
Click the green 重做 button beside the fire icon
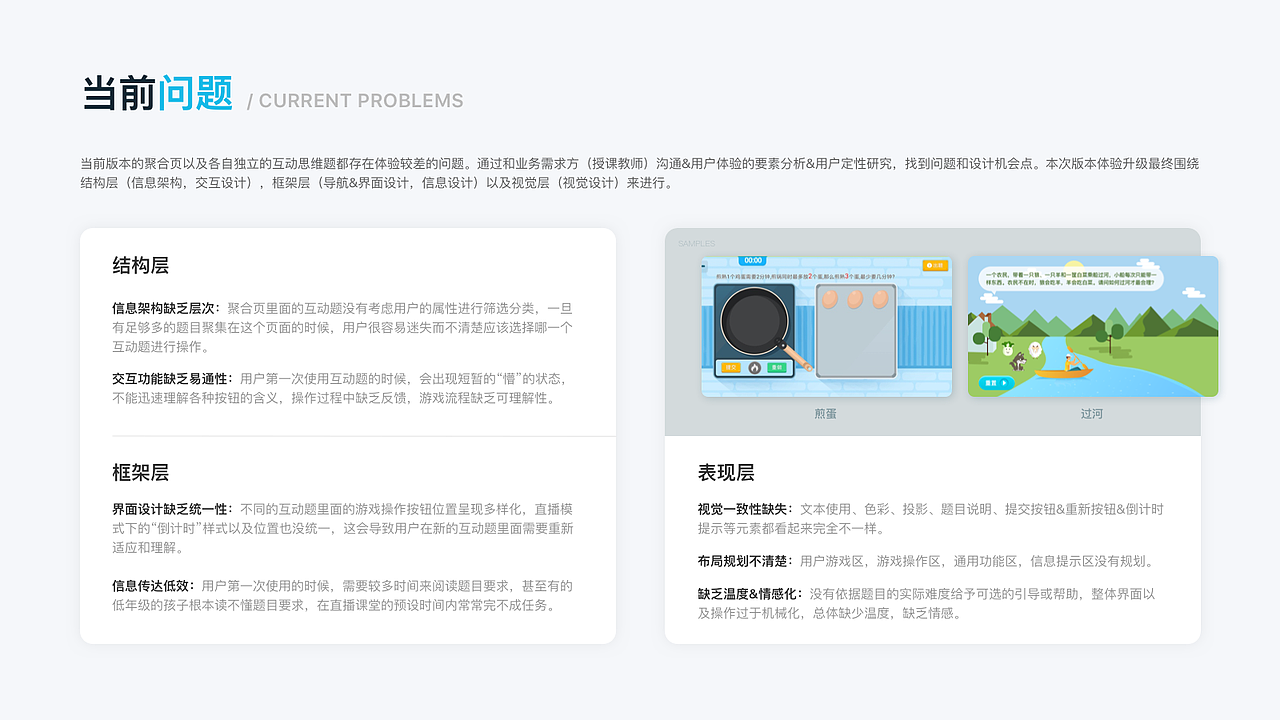777,367
